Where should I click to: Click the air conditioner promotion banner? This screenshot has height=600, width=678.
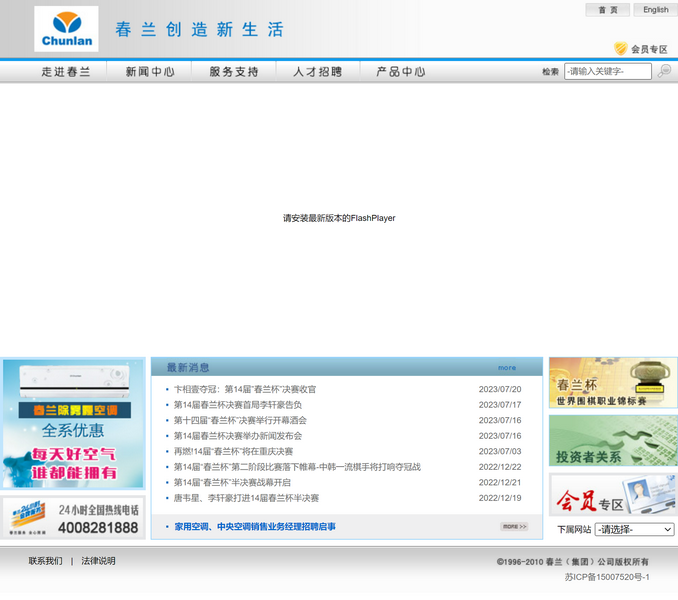(73, 423)
